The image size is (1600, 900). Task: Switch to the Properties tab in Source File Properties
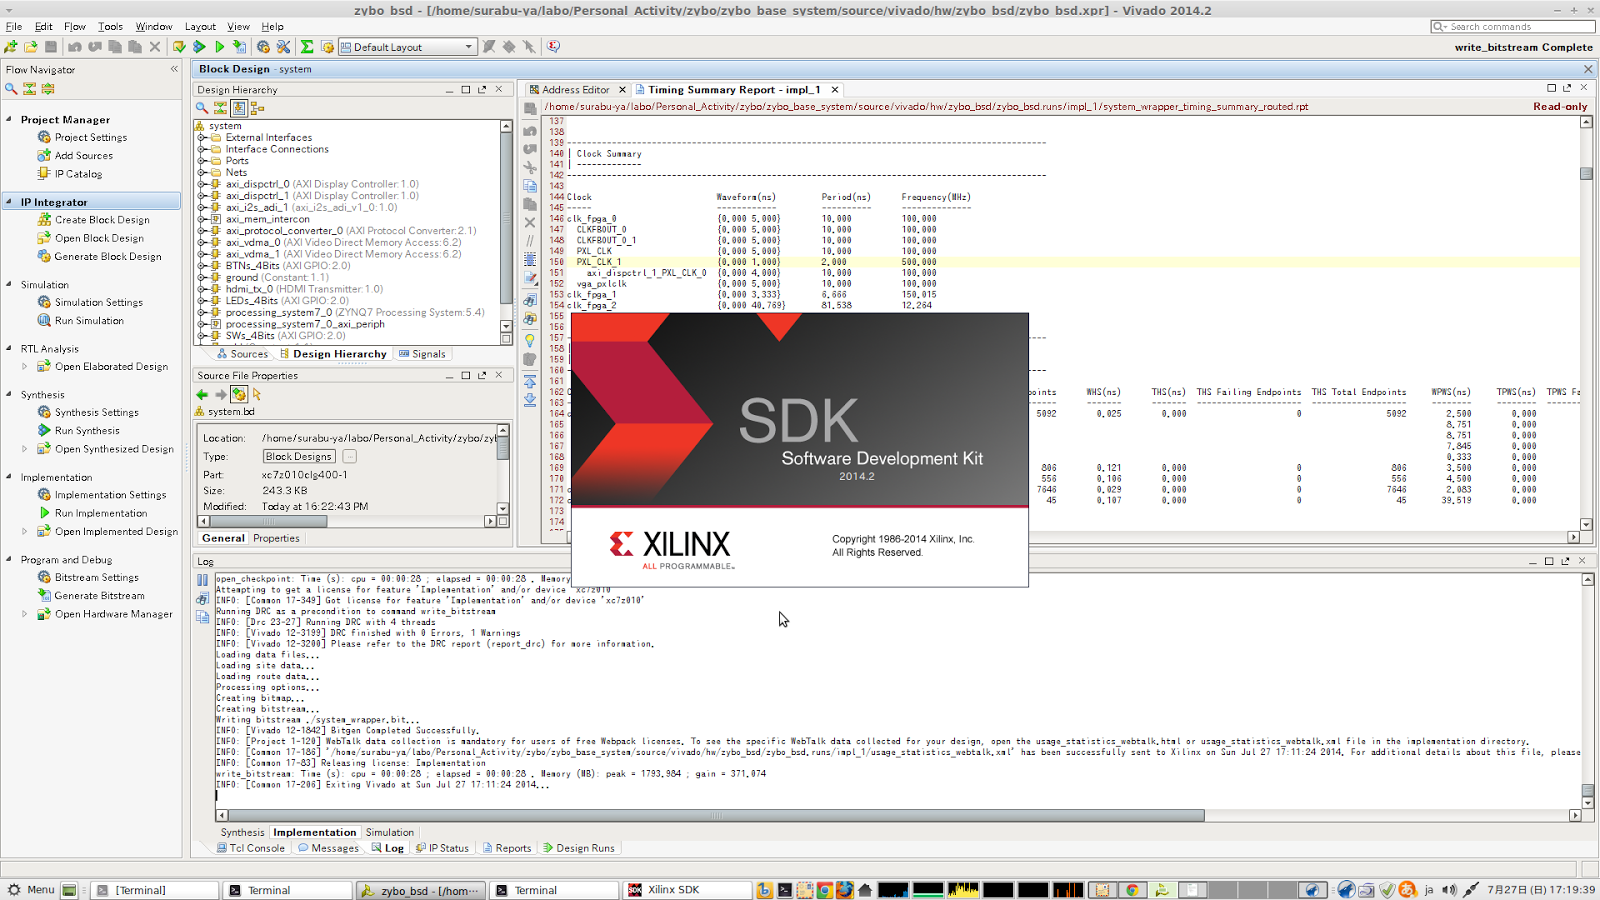276,538
